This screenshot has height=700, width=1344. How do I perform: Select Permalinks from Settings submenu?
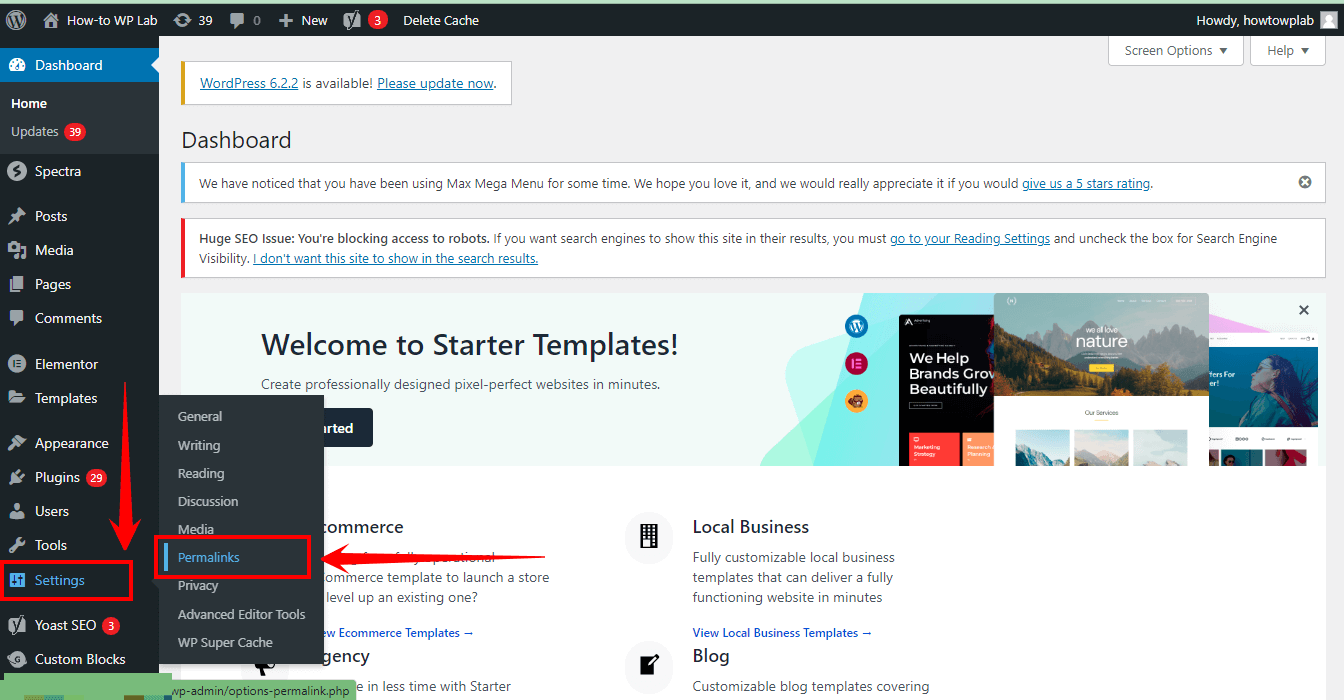click(x=209, y=557)
